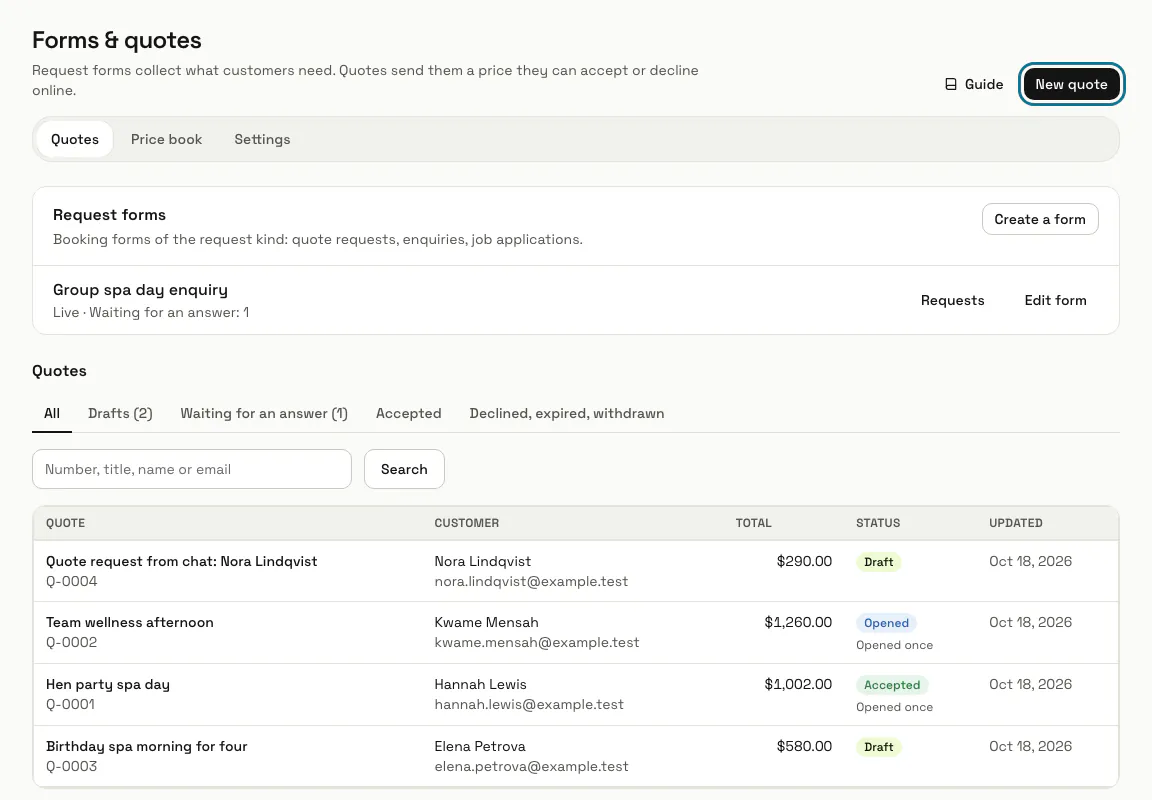The image size is (1152, 800).
Task: Click the Create a form button
Action: pos(1040,219)
